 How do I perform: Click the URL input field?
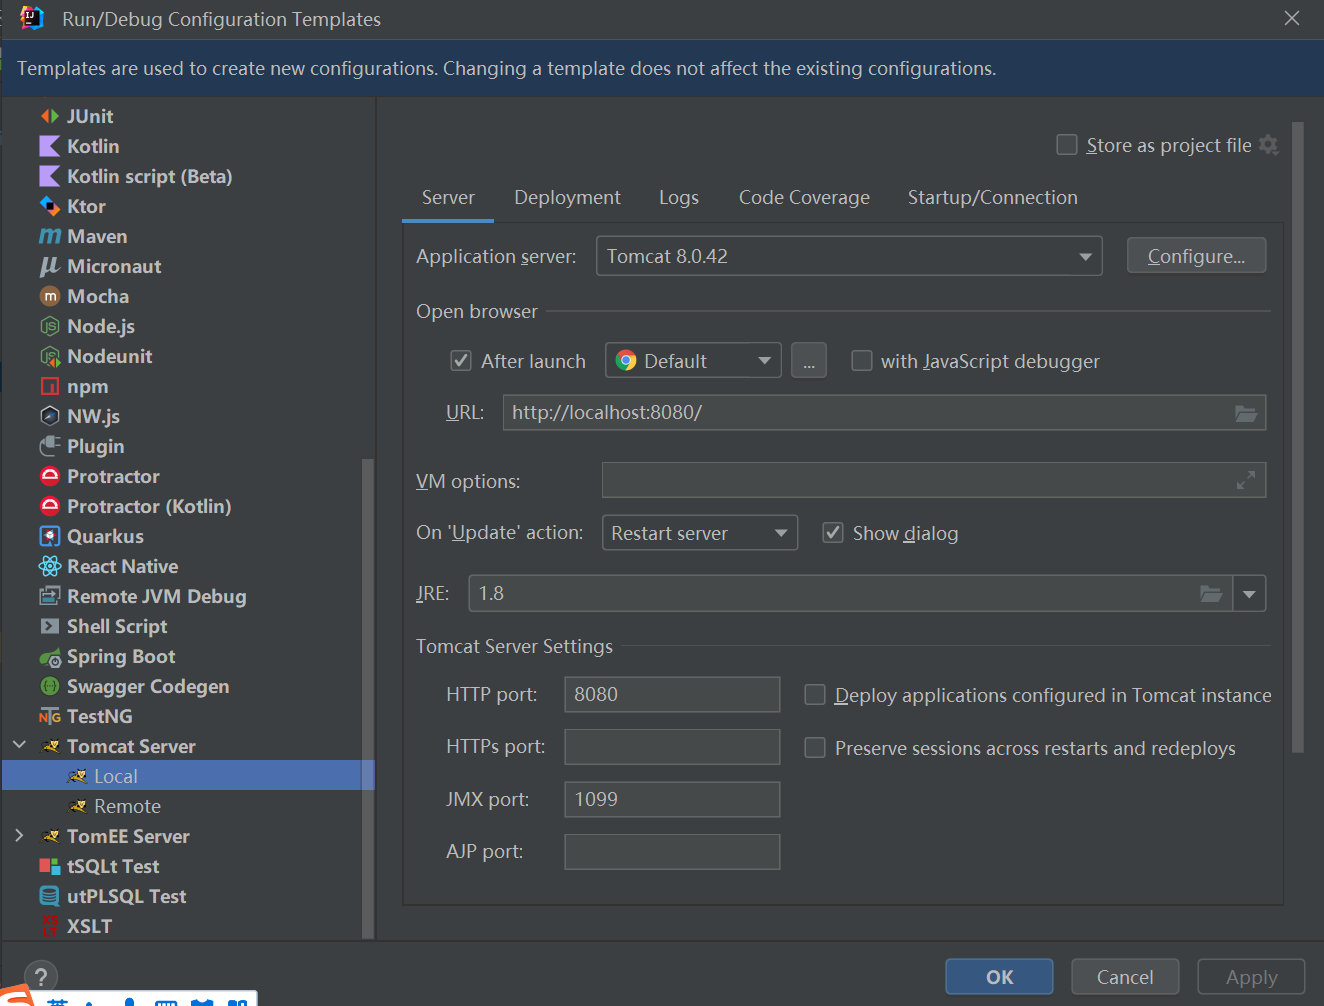coord(884,413)
